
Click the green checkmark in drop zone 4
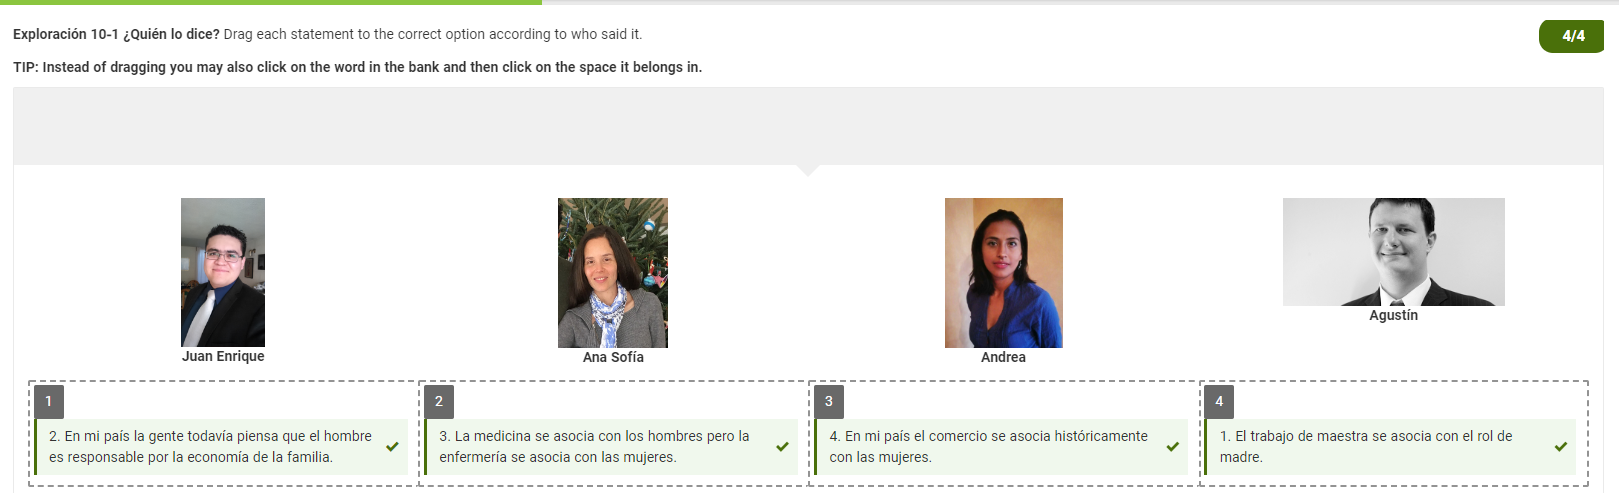tap(1560, 447)
